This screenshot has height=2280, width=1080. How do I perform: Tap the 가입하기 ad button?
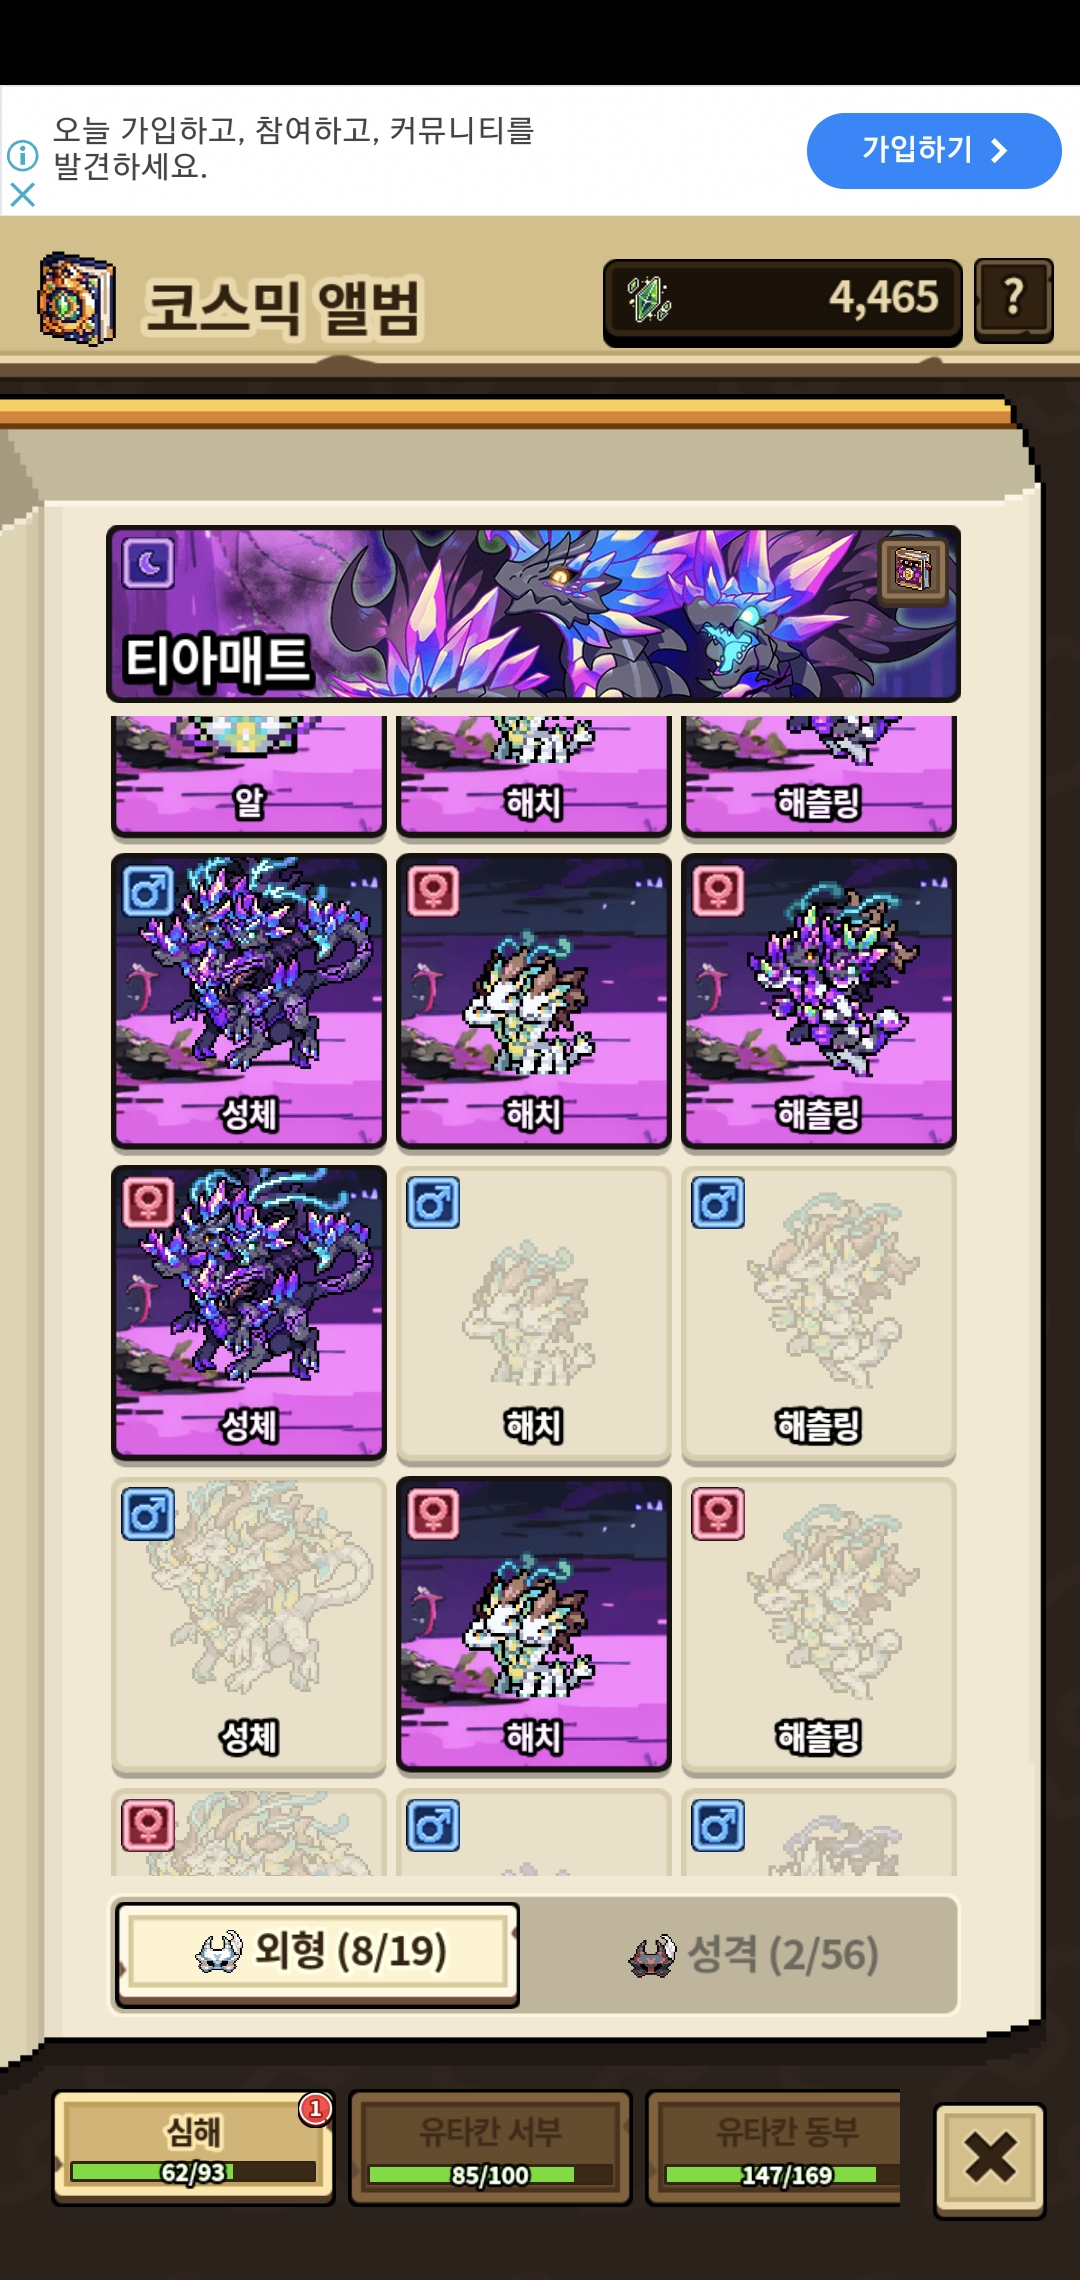[x=934, y=151]
